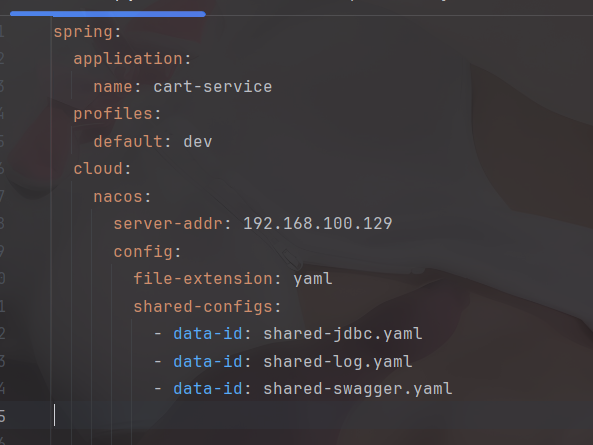593x445 pixels.
Task: Click the value 'shared-swagger.yaml'
Action: click(x=358, y=389)
